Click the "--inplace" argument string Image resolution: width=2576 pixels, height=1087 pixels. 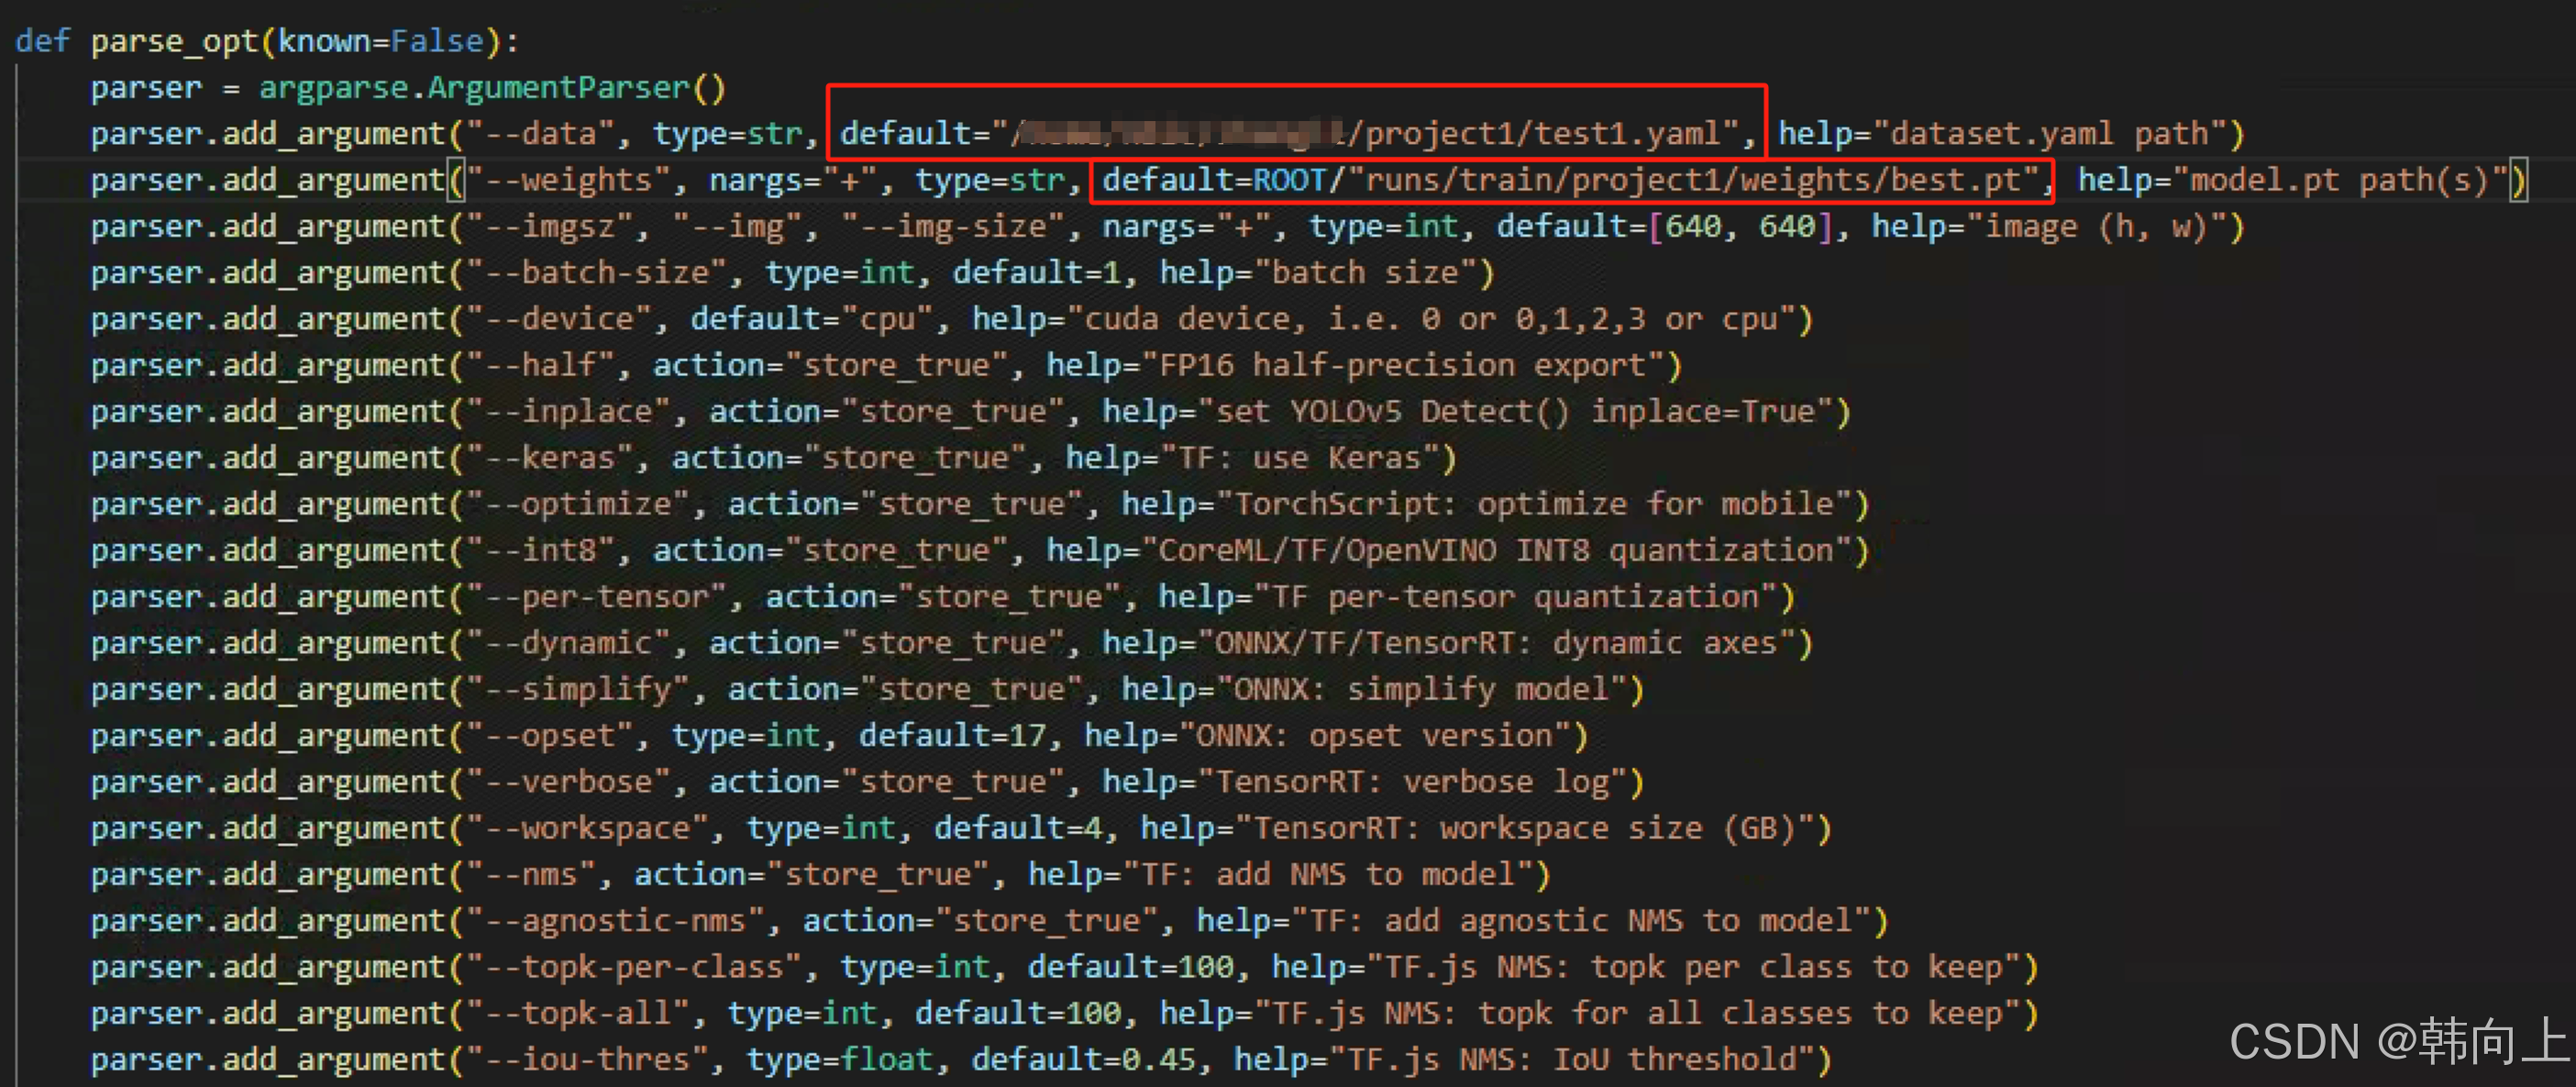click(569, 412)
